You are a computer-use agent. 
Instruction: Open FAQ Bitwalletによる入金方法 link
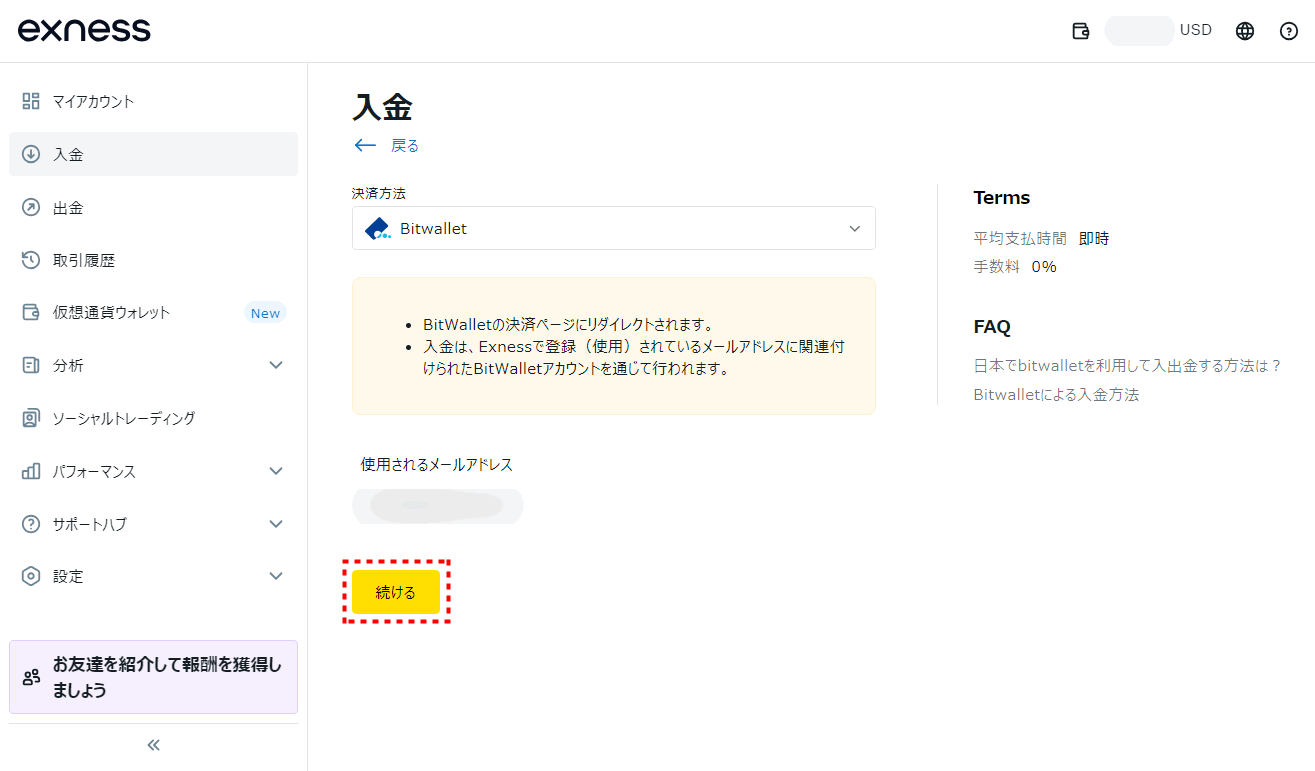coord(1056,394)
